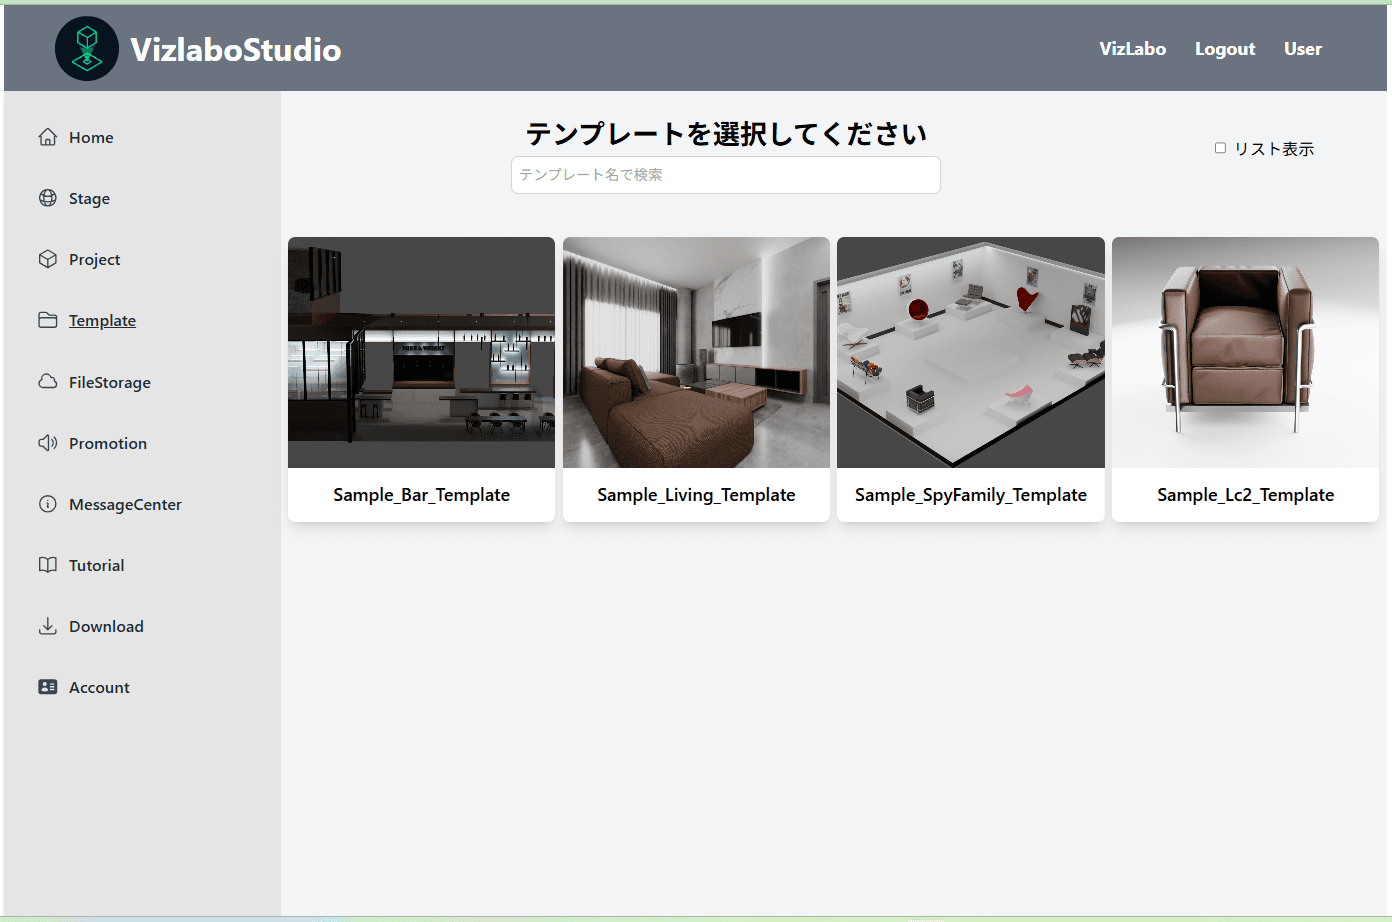Screen dimensions: 1392x922
Task: Click the VizlaboStudio logo icon
Action: pyautogui.click(x=87, y=49)
